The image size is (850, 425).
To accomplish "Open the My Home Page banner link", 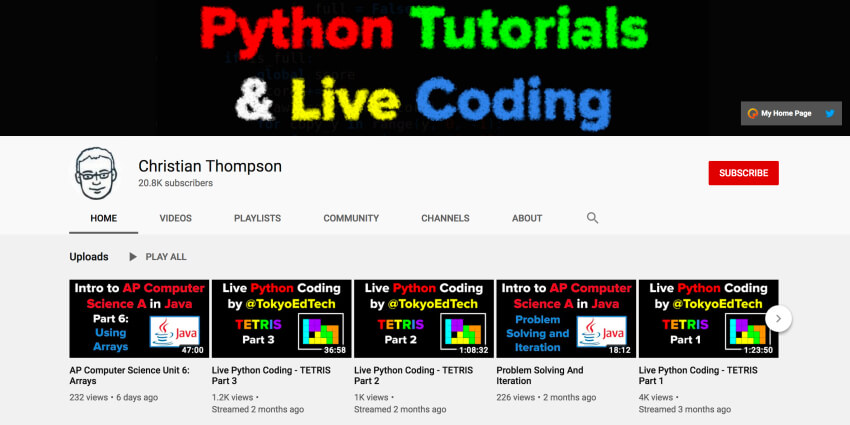I will click(780, 113).
